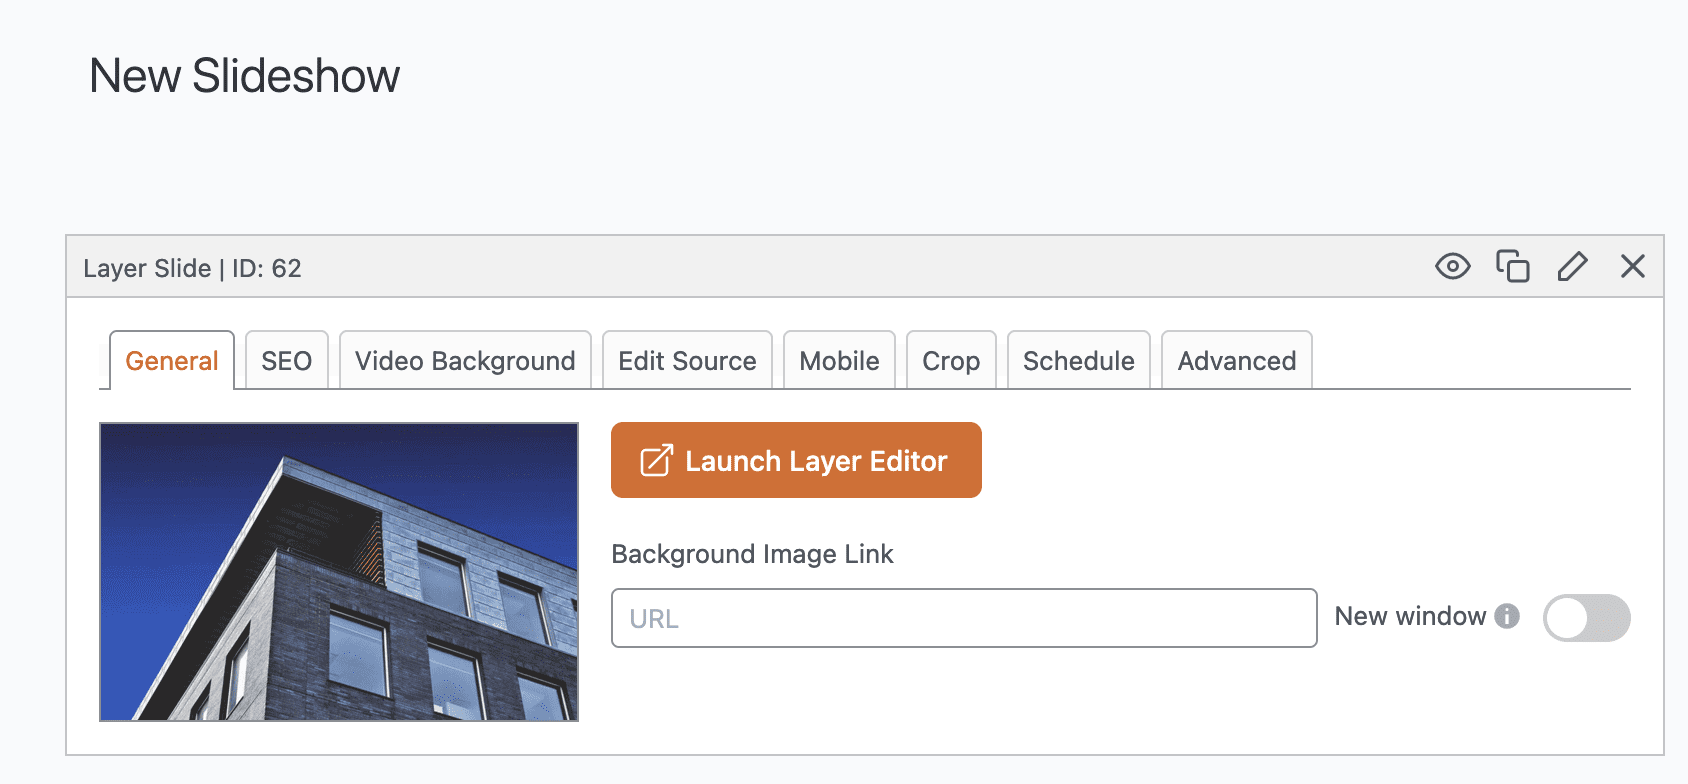Select the General tab

coord(171,361)
